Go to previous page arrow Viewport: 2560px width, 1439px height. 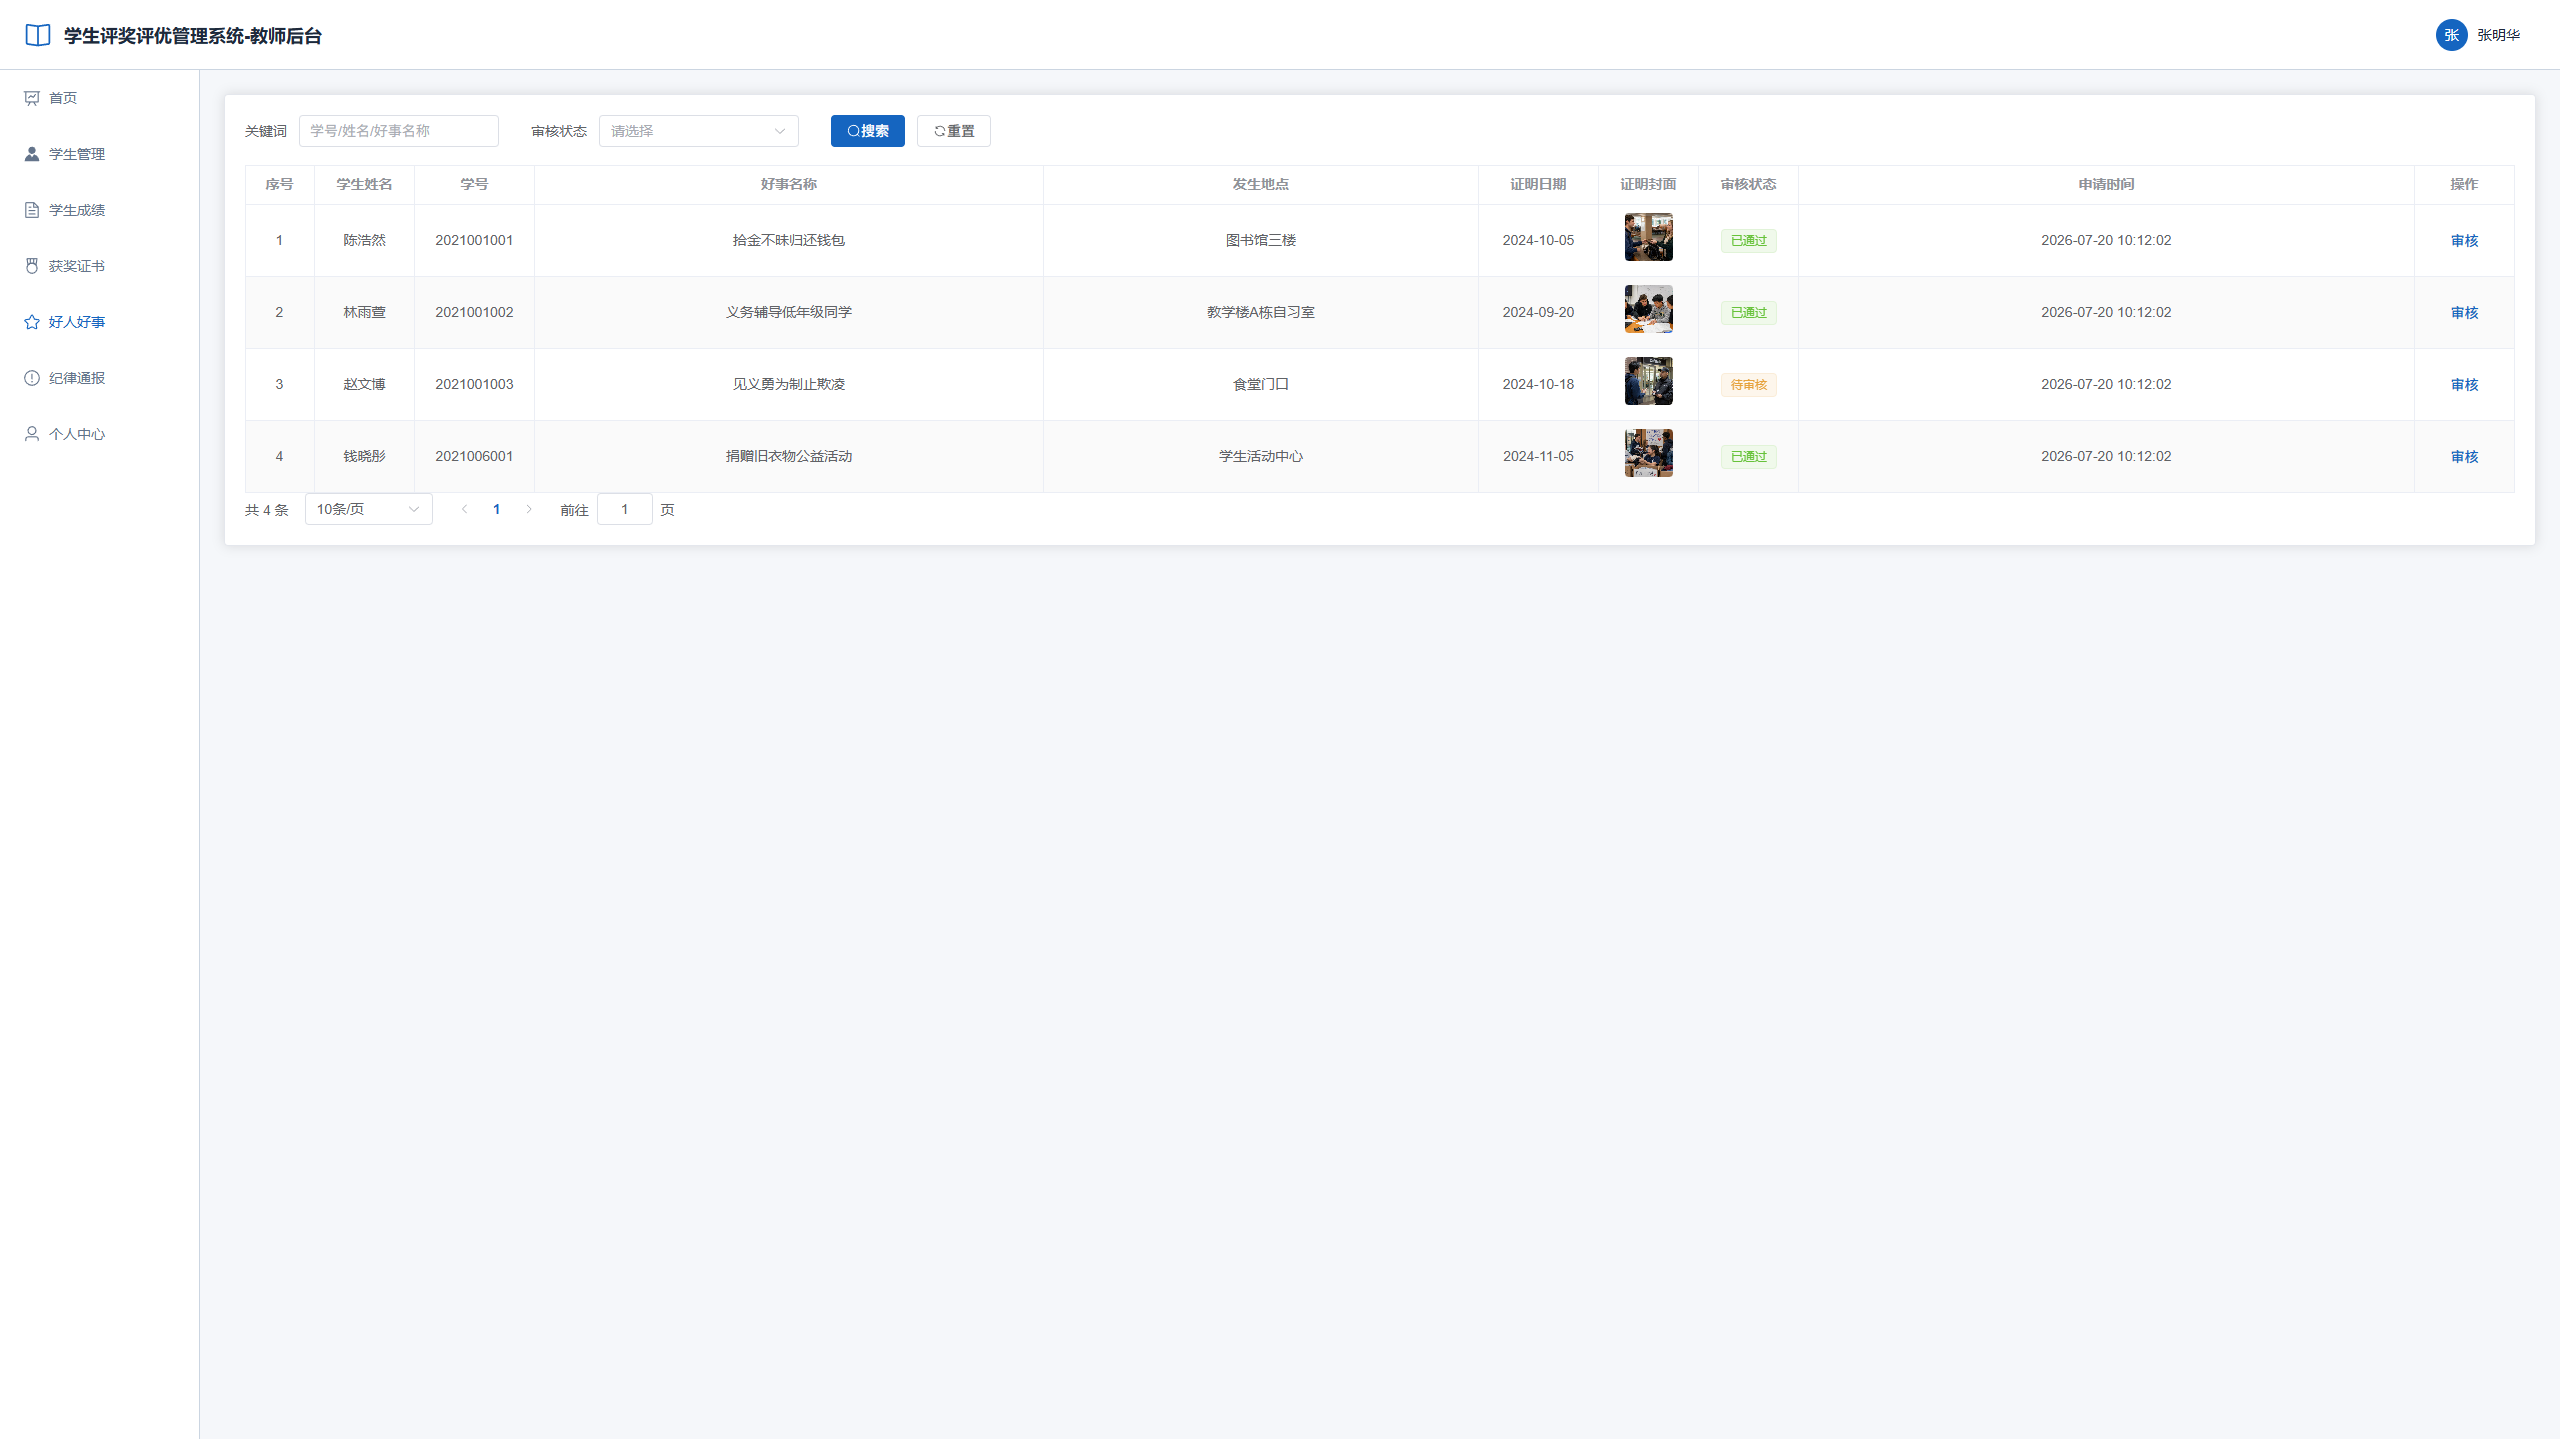[464, 509]
